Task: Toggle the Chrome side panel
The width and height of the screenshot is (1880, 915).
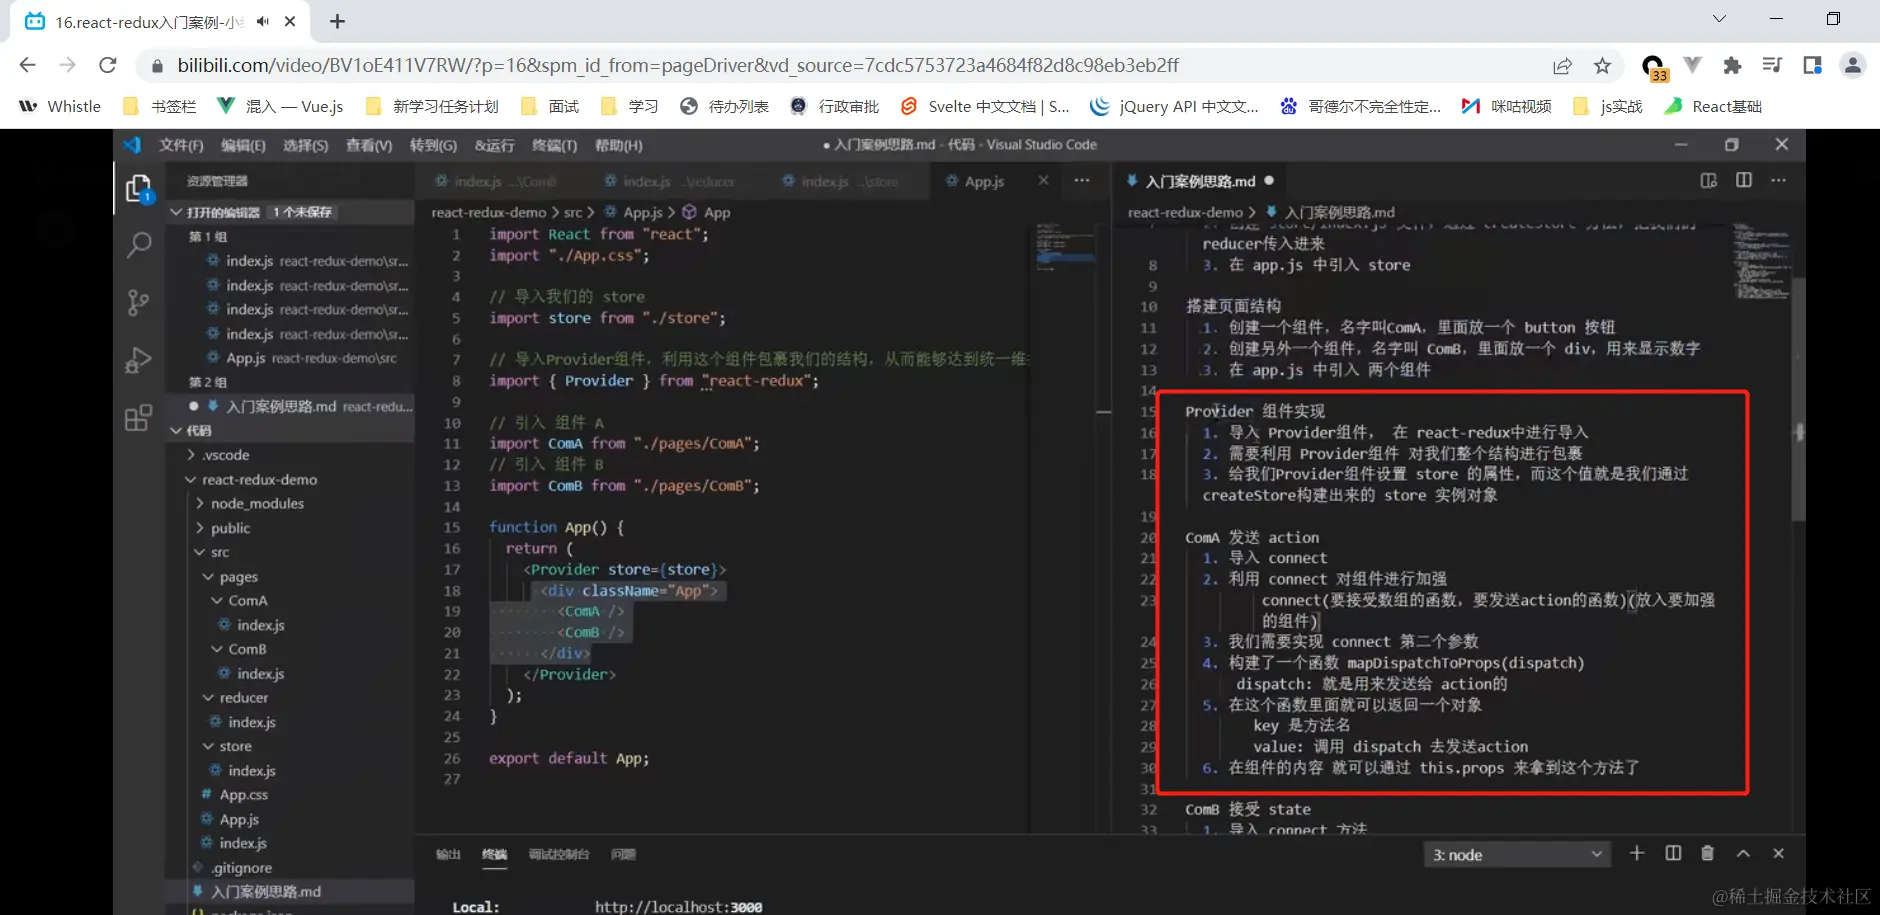Action: pos(1812,66)
